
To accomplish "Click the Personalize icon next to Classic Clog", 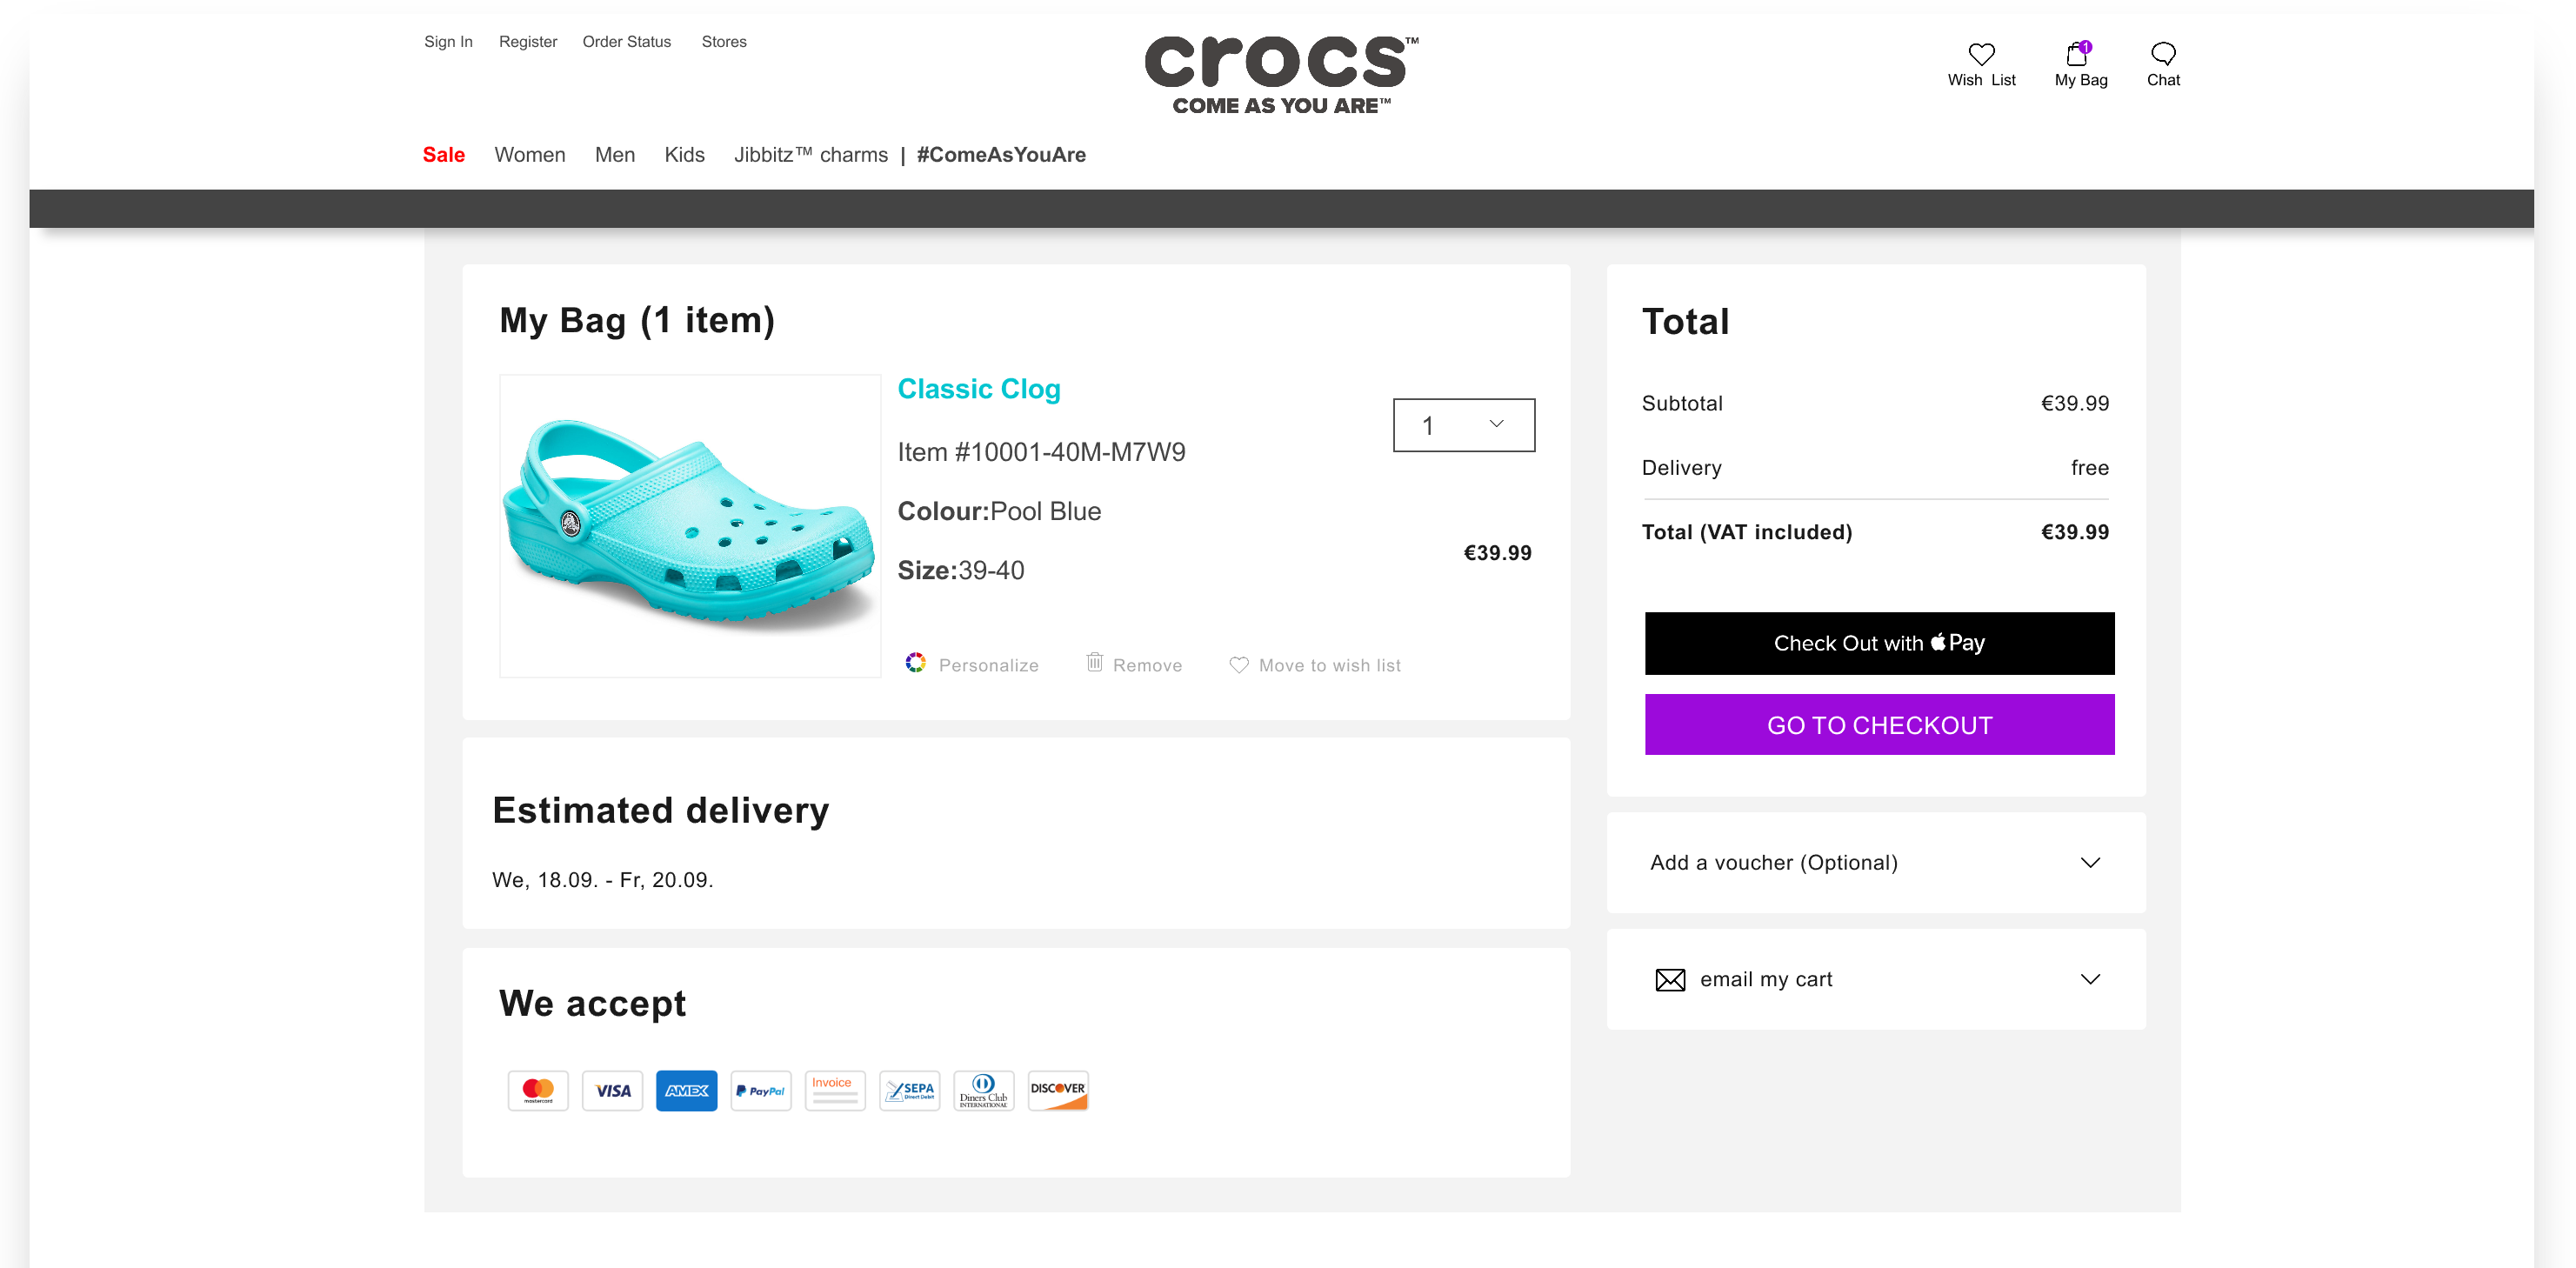I will (x=915, y=665).
